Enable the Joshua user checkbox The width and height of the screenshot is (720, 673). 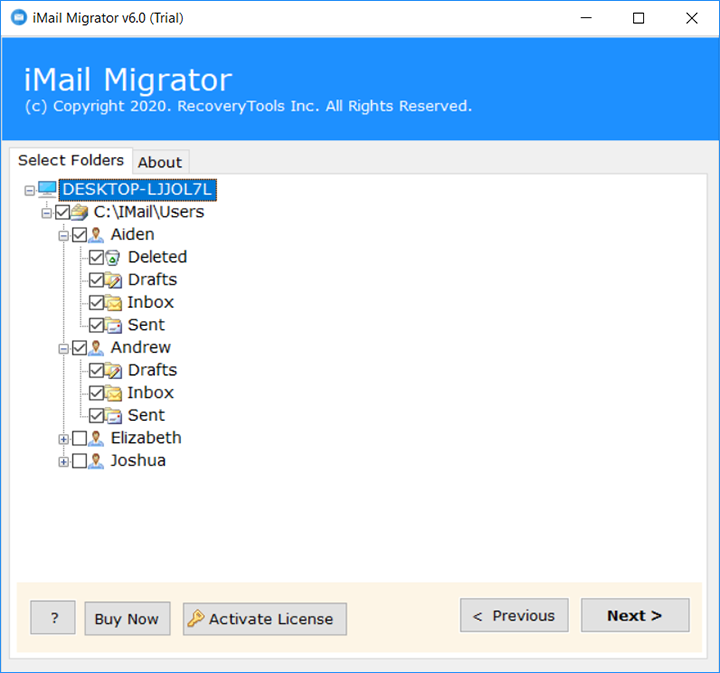pyautogui.click(x=80, y=461)
